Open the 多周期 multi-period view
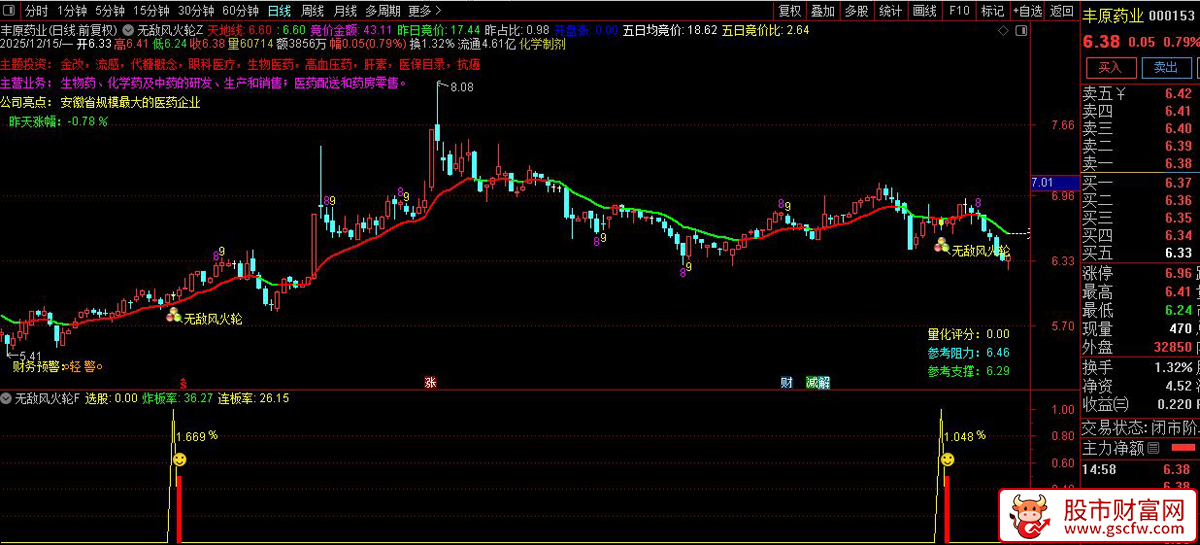Image resolution: width=1200 pixels, height=545 pixels. tap(382, 11)
